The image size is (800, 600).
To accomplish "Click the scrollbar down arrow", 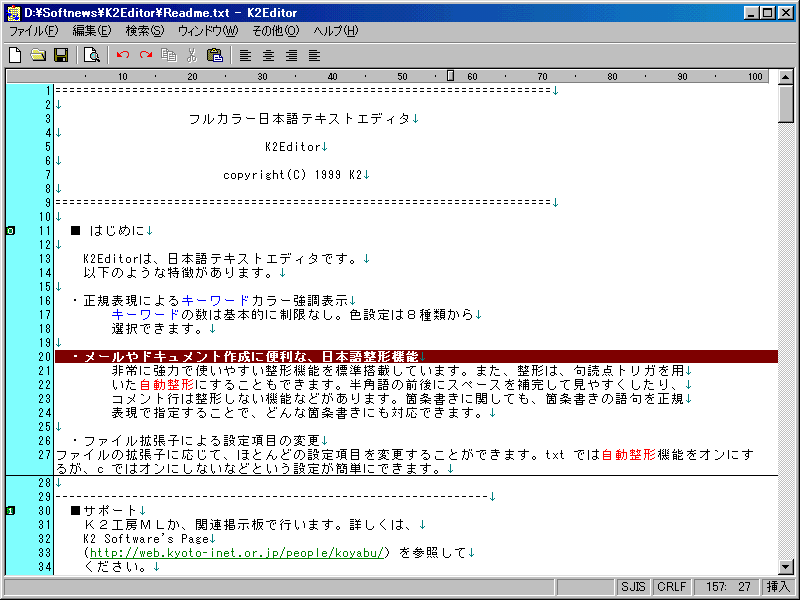I will pyautogui.click(x=786, y=566).
